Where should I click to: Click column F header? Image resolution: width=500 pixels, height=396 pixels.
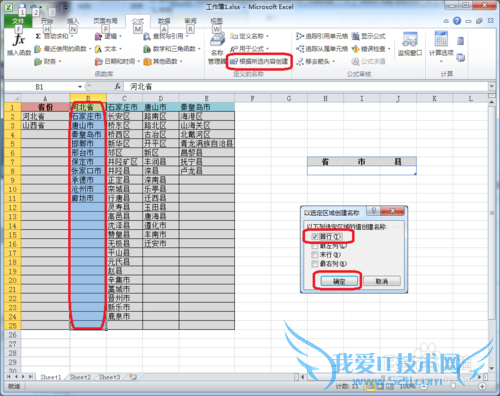tap(252, 98)
